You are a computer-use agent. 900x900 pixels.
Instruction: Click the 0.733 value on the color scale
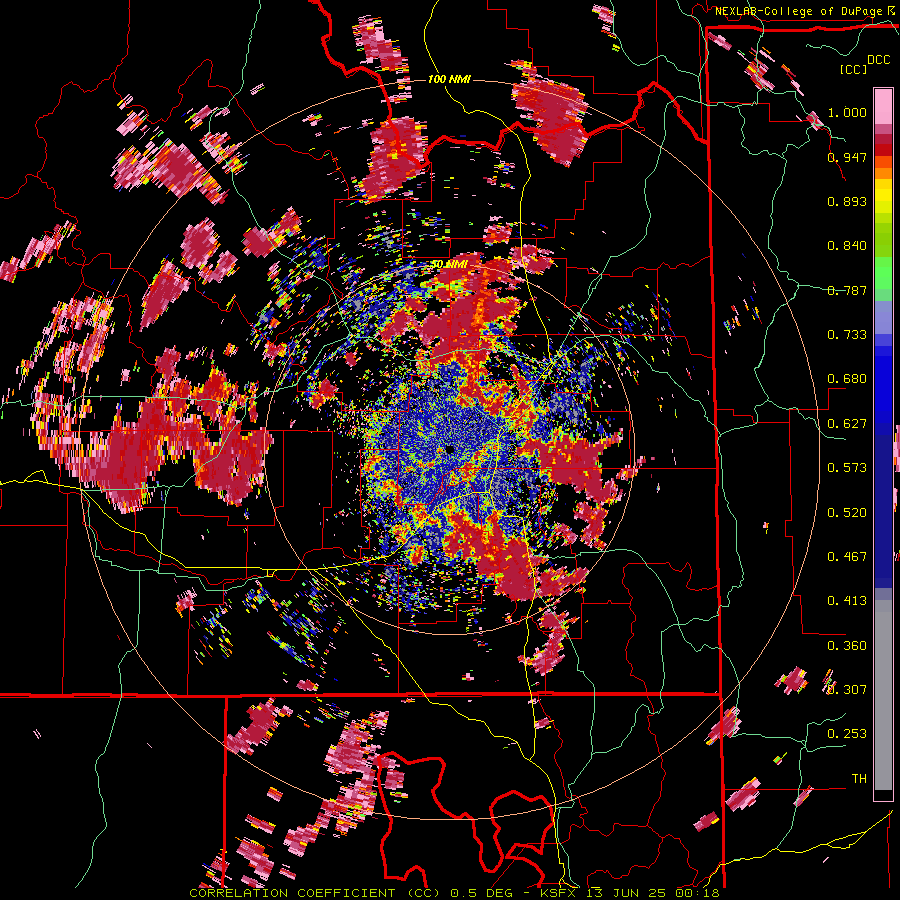[847, 335]
